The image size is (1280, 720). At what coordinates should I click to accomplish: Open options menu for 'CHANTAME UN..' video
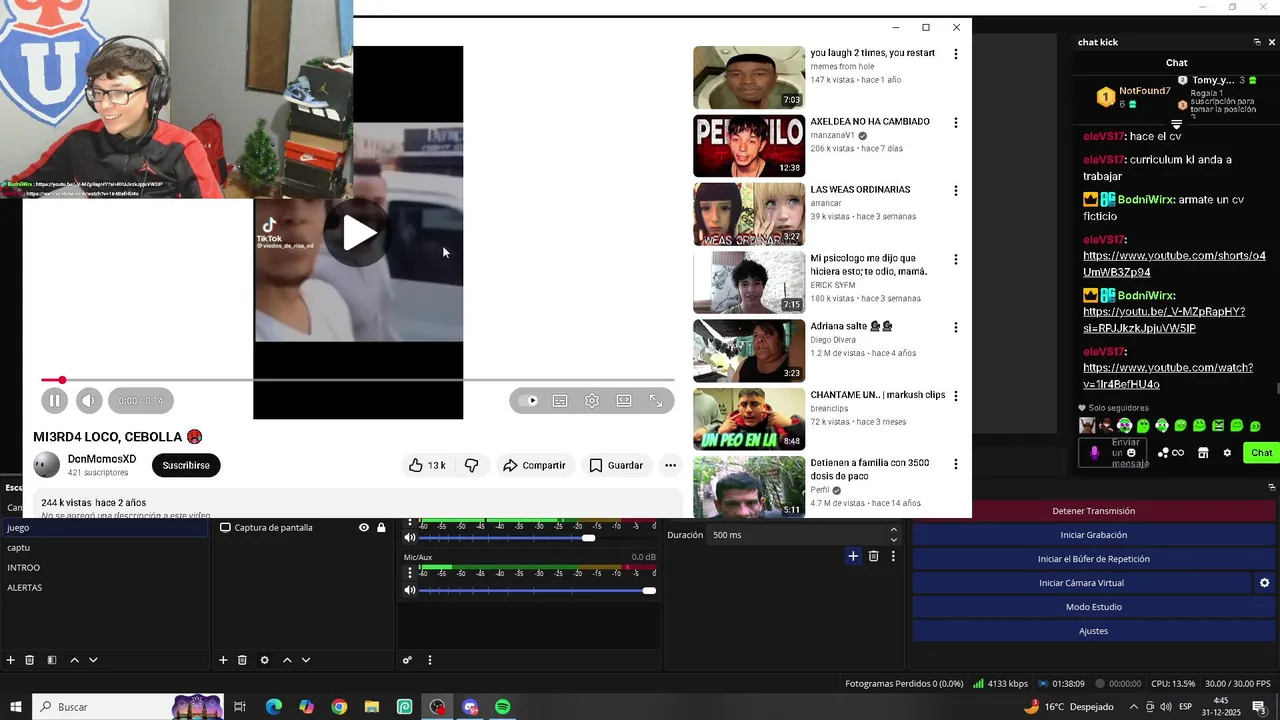pos(955,396)
